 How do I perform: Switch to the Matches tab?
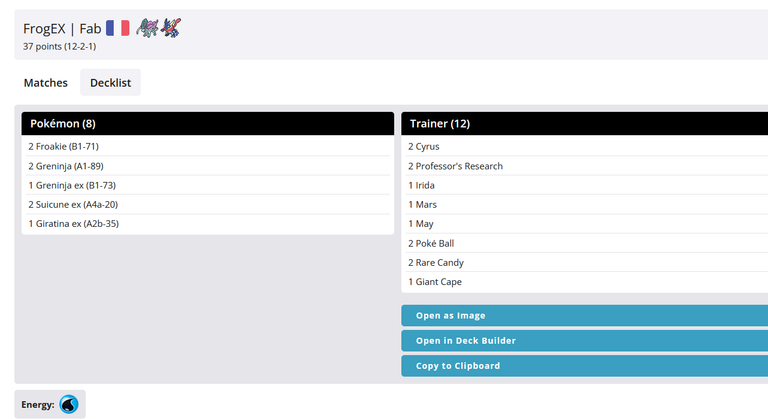point(46,83)
